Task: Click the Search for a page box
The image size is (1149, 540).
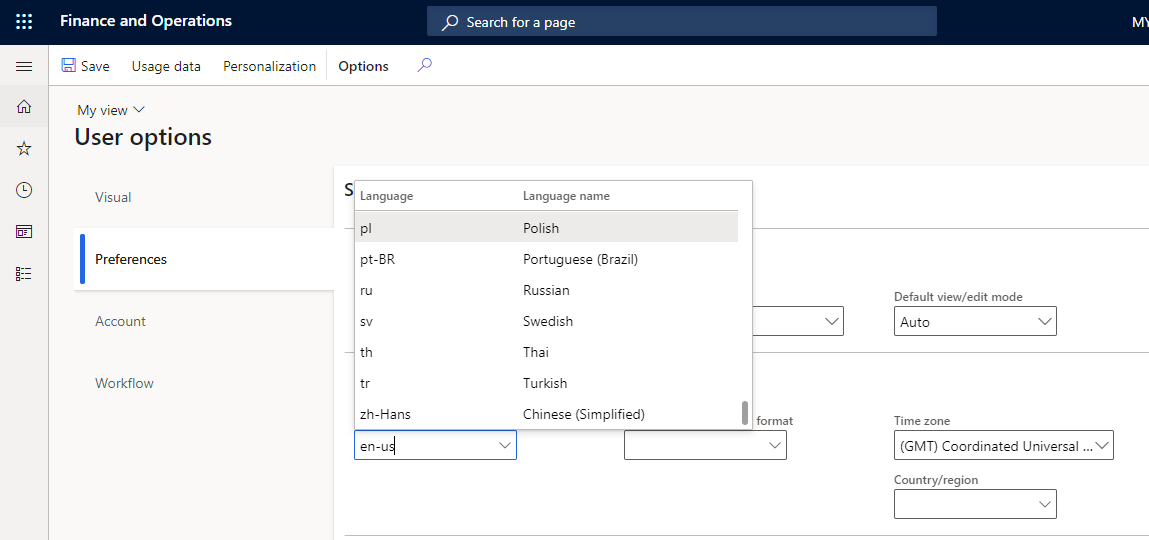Action: point(681,22)
